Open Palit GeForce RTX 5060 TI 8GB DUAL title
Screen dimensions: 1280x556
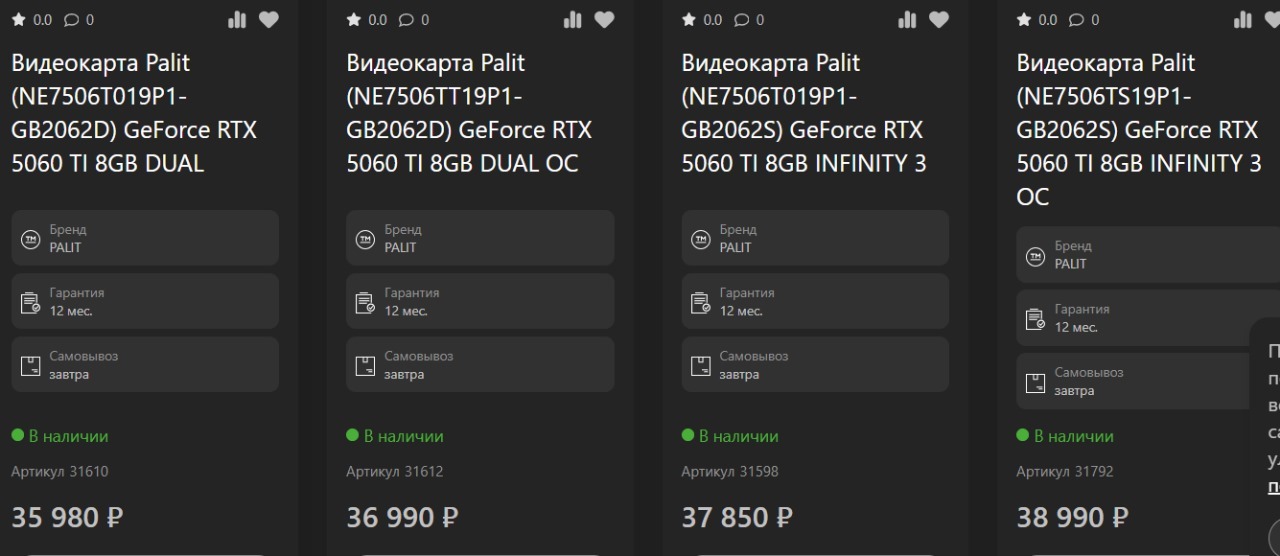(134, 113)
